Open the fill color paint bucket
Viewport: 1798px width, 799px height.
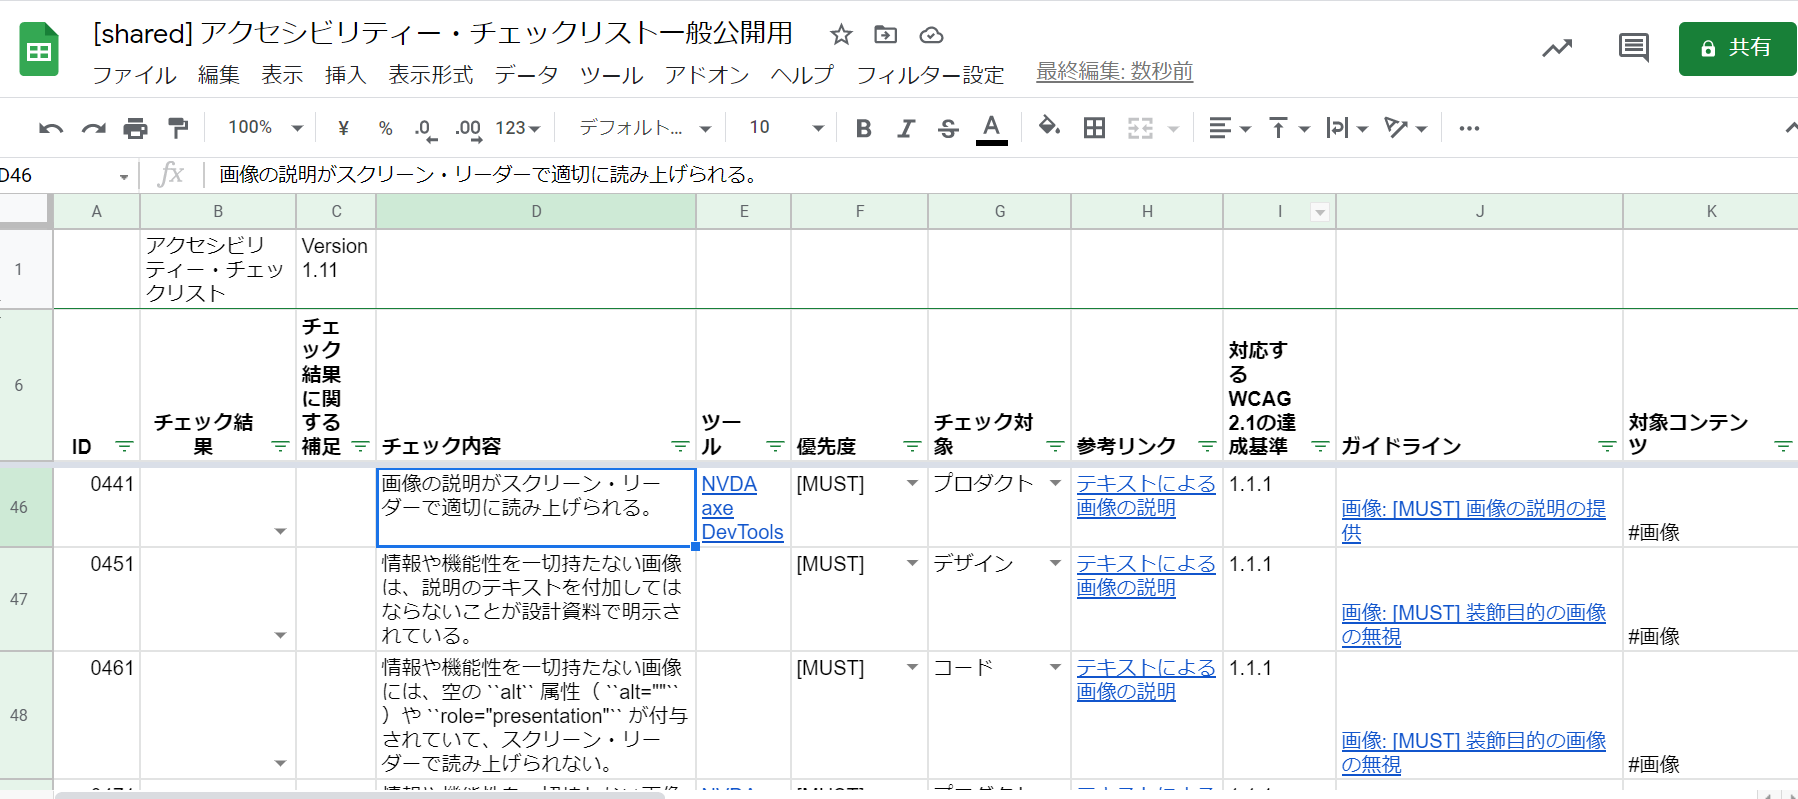(1048, 127)
